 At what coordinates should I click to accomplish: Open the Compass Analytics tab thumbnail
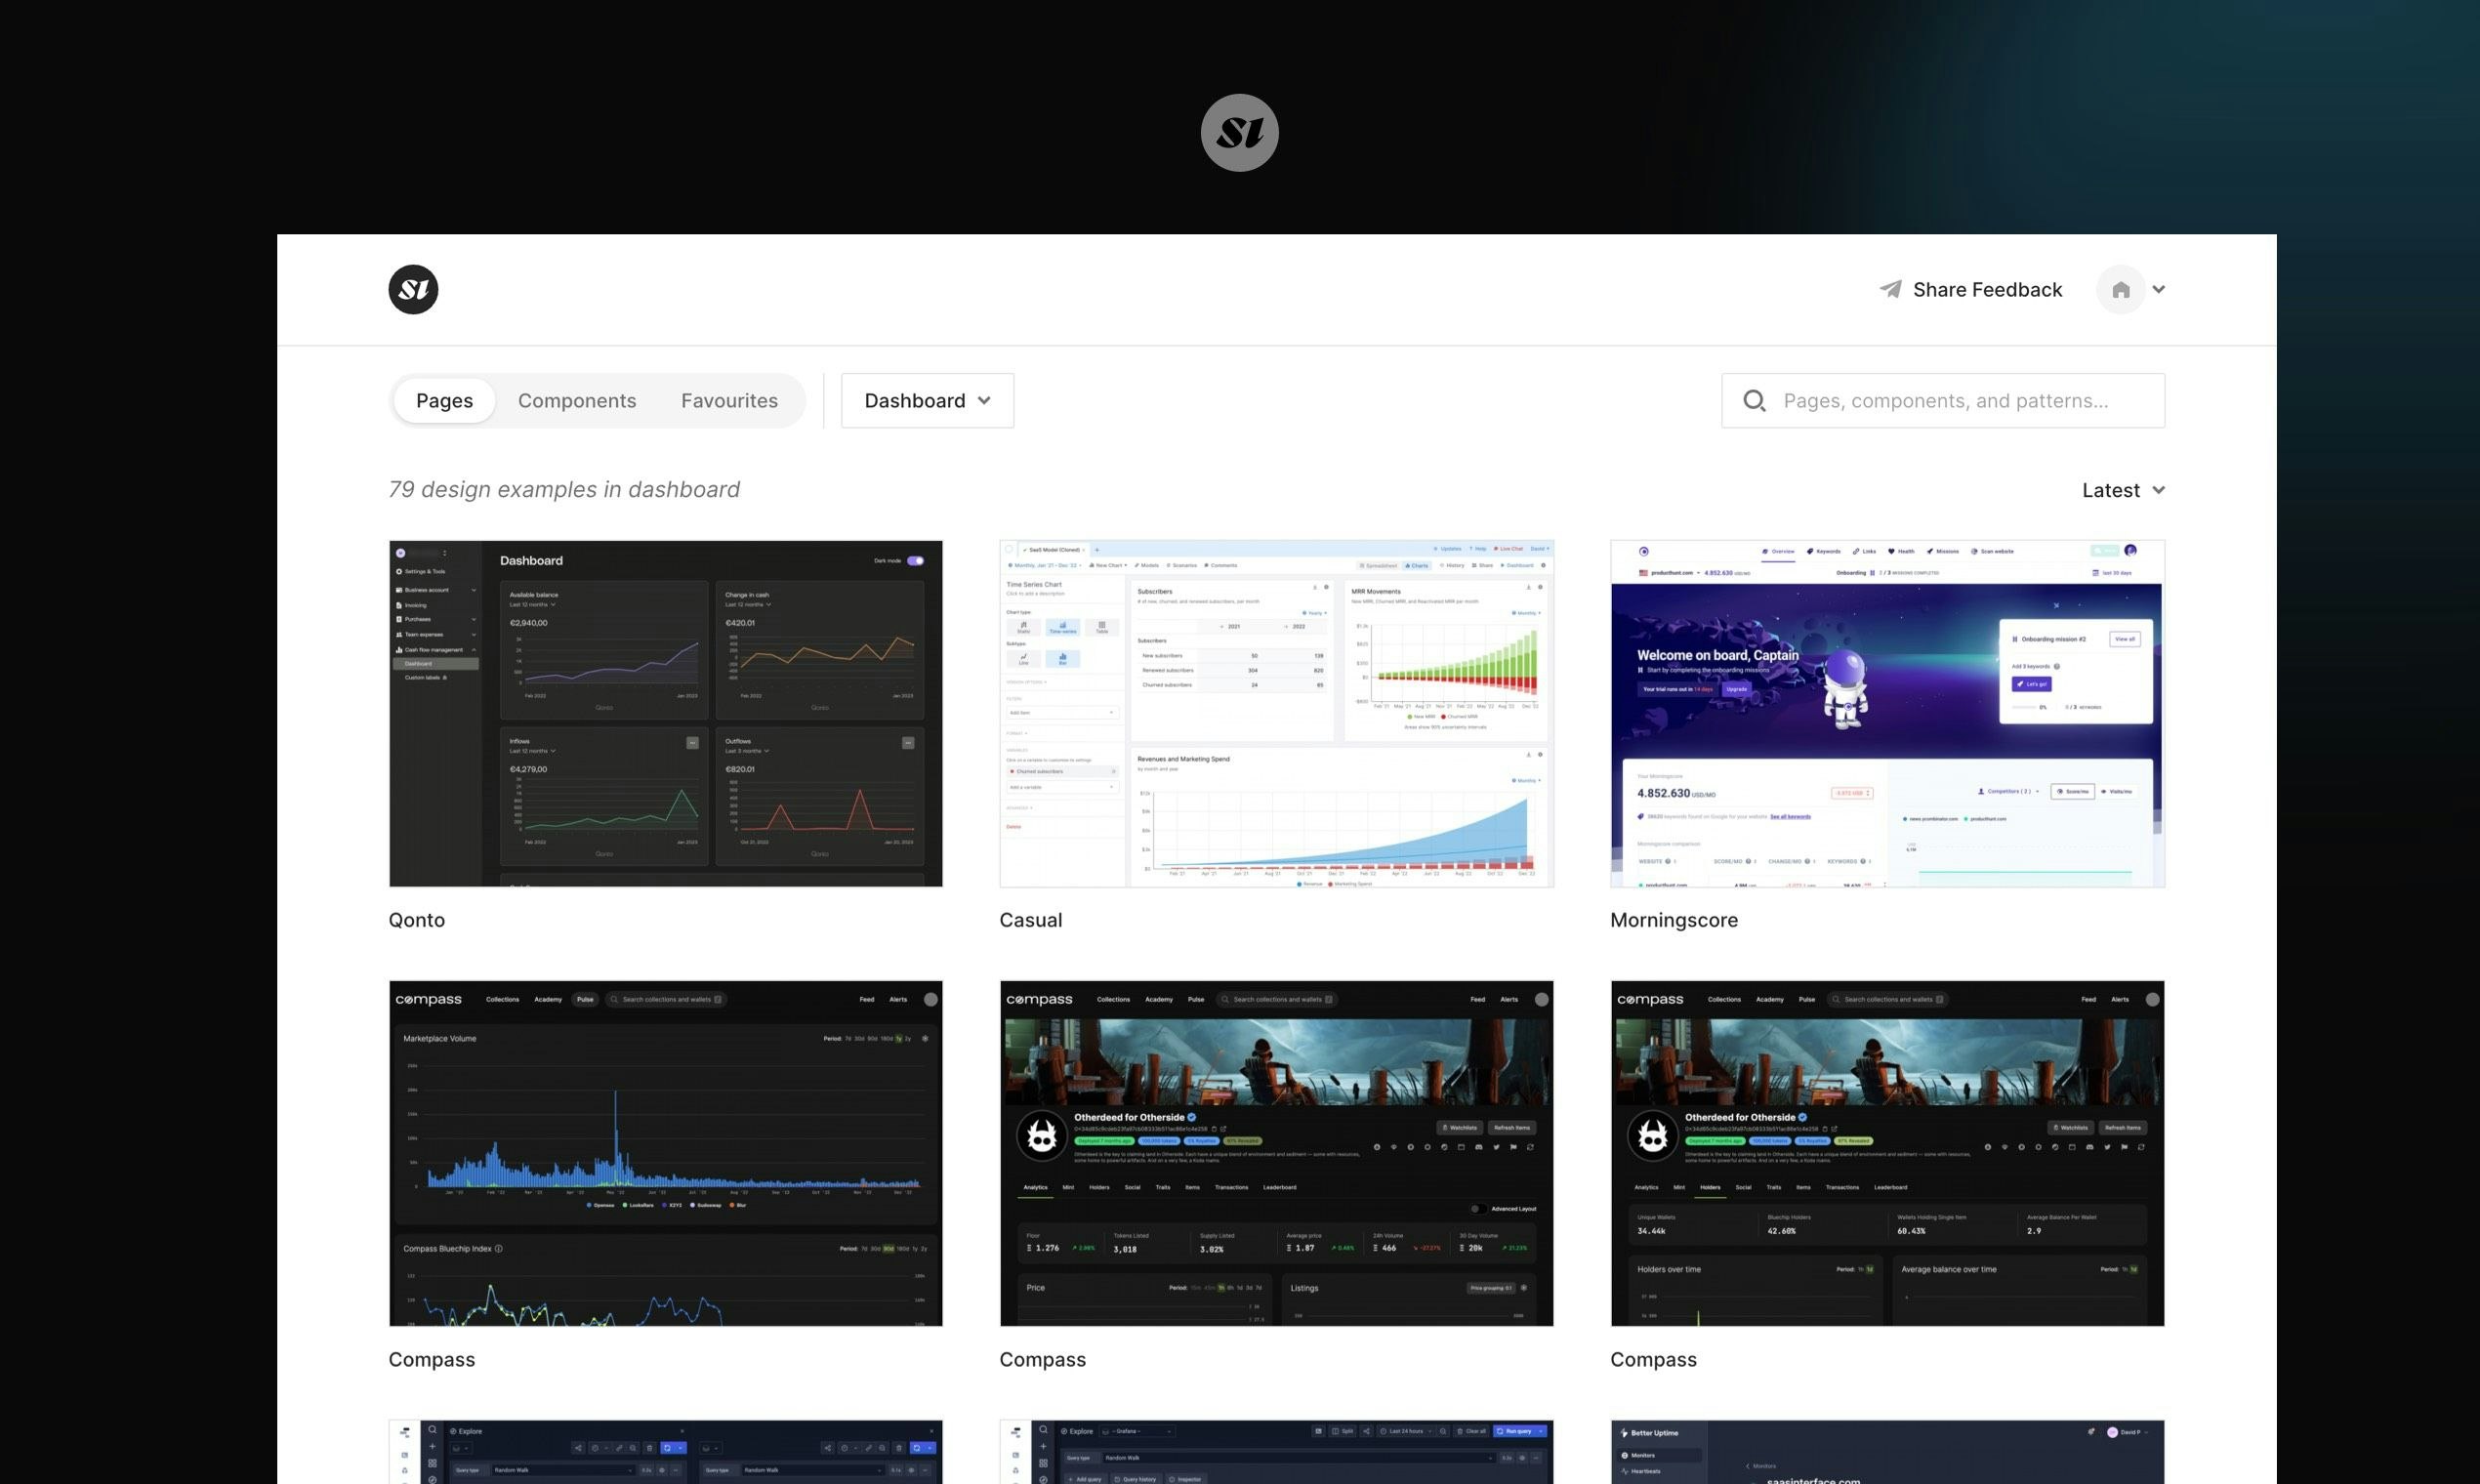click(1276, 1154)
